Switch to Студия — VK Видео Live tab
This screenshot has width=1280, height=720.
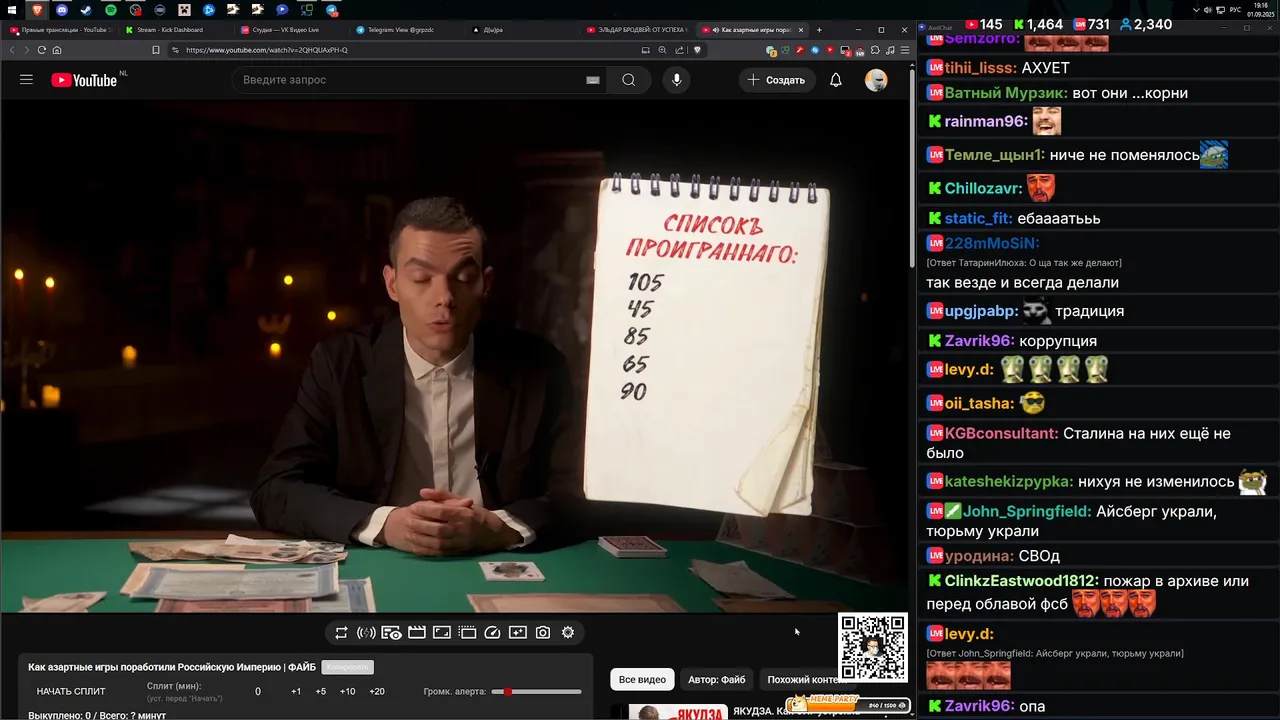coord(290,30)
